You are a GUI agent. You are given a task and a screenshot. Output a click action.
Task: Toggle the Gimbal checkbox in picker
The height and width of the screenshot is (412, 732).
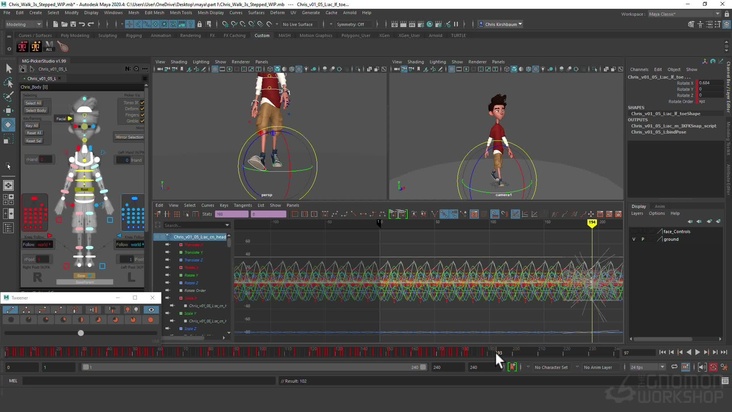pos(142,121)
